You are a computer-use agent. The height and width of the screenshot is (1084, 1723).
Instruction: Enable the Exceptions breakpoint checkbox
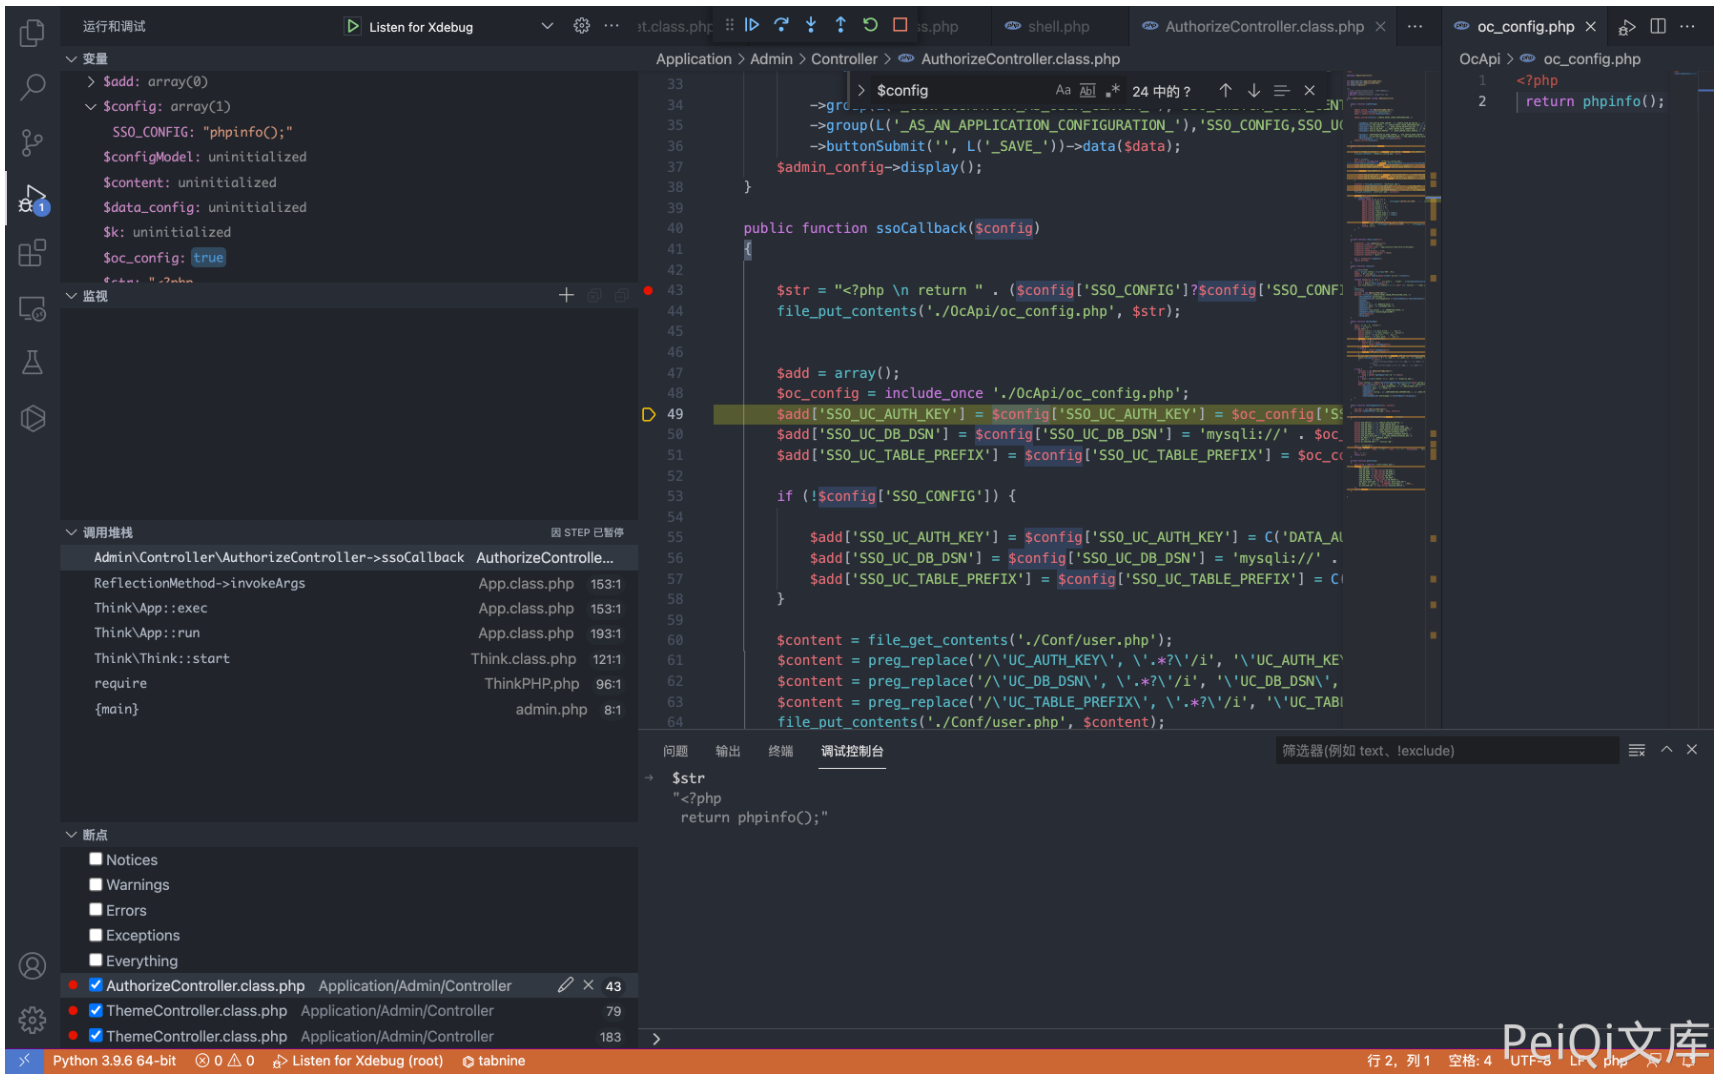(x=96, y=935)
